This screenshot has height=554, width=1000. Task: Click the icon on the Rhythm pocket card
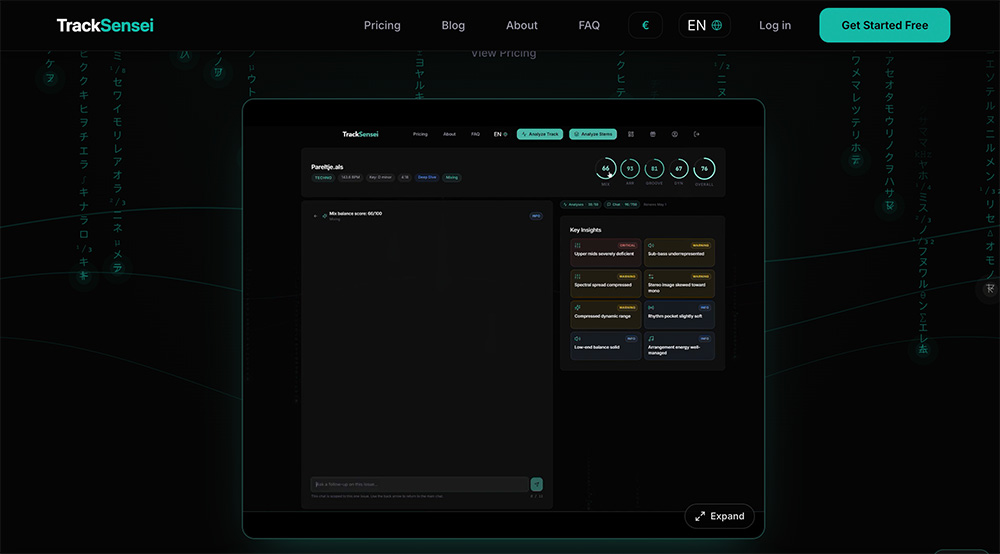click(x=651, y=308)
